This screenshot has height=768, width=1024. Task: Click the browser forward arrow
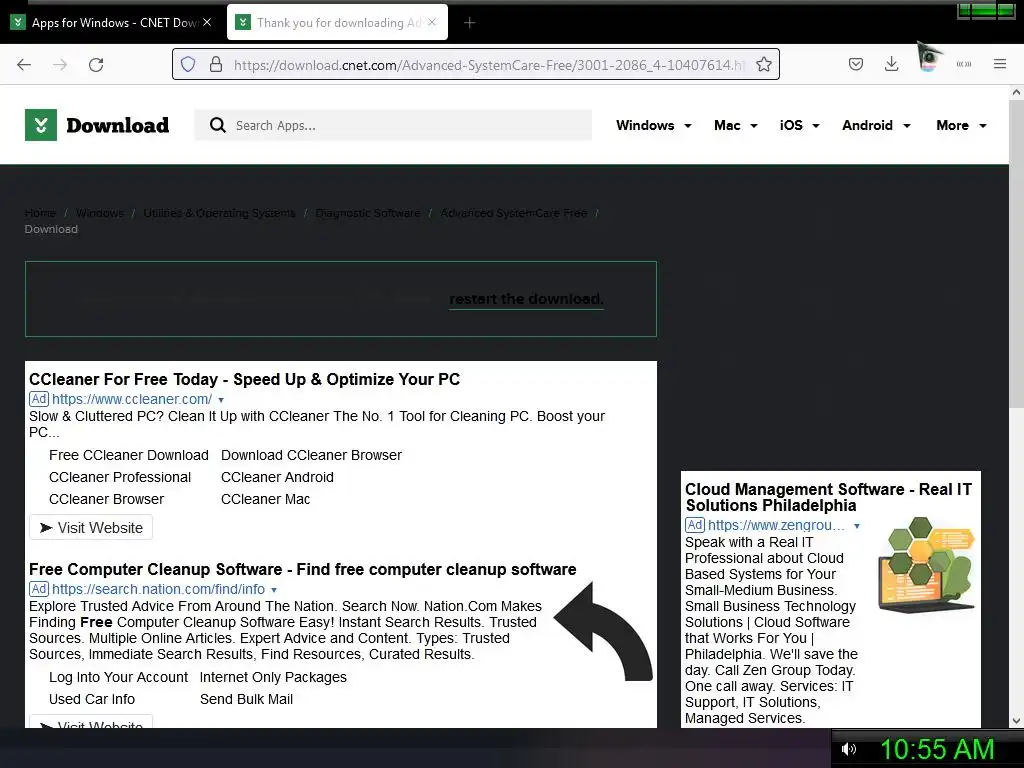click(60, 65)
